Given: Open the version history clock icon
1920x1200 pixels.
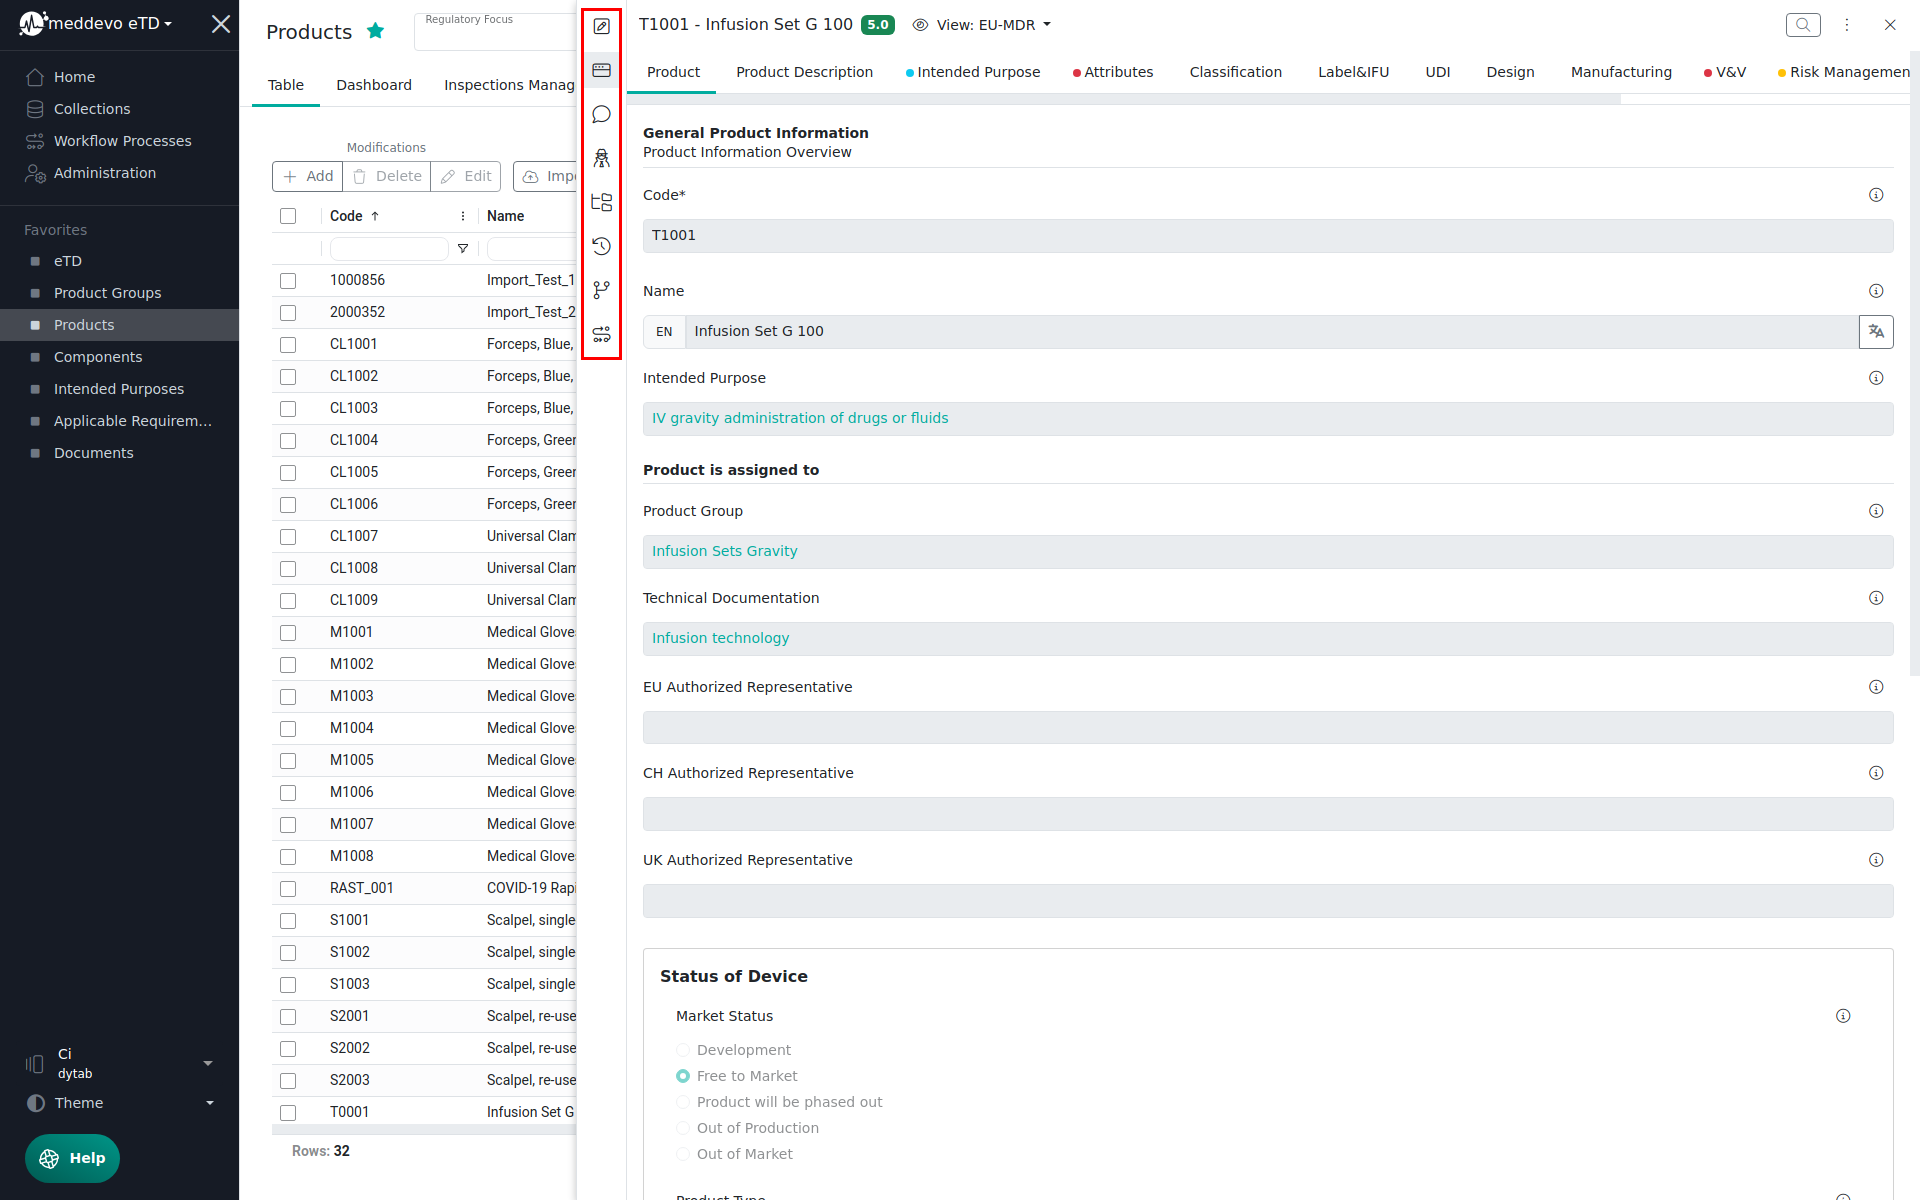Looking at the screenshot, I should 601,246.
